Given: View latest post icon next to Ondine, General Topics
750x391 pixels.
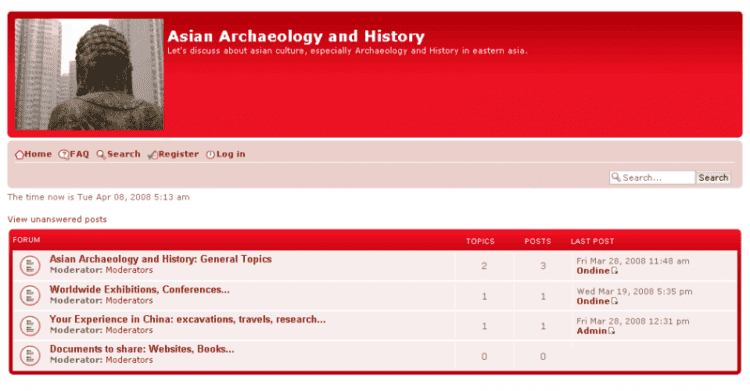Looking at the screenshot, I should (615, 271).
